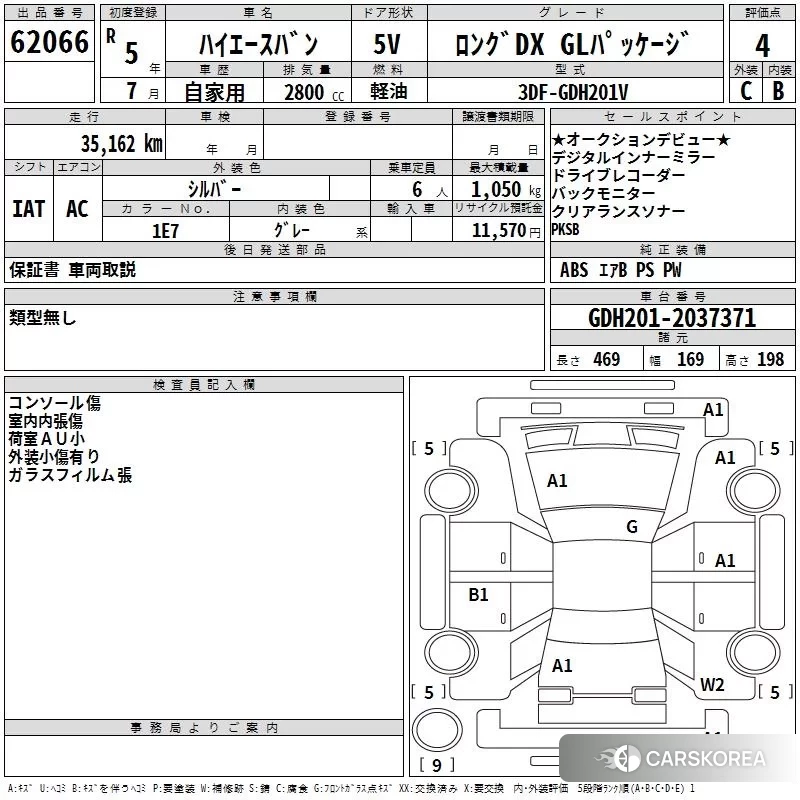Click the height value "198"
This screenshot has width=800, height=800.
[x=770, y=360]
